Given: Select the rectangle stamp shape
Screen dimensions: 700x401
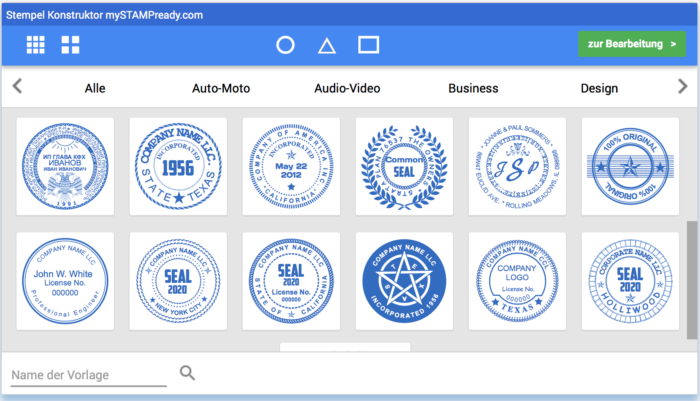Looking at the screenshot, I should [369, 45].
